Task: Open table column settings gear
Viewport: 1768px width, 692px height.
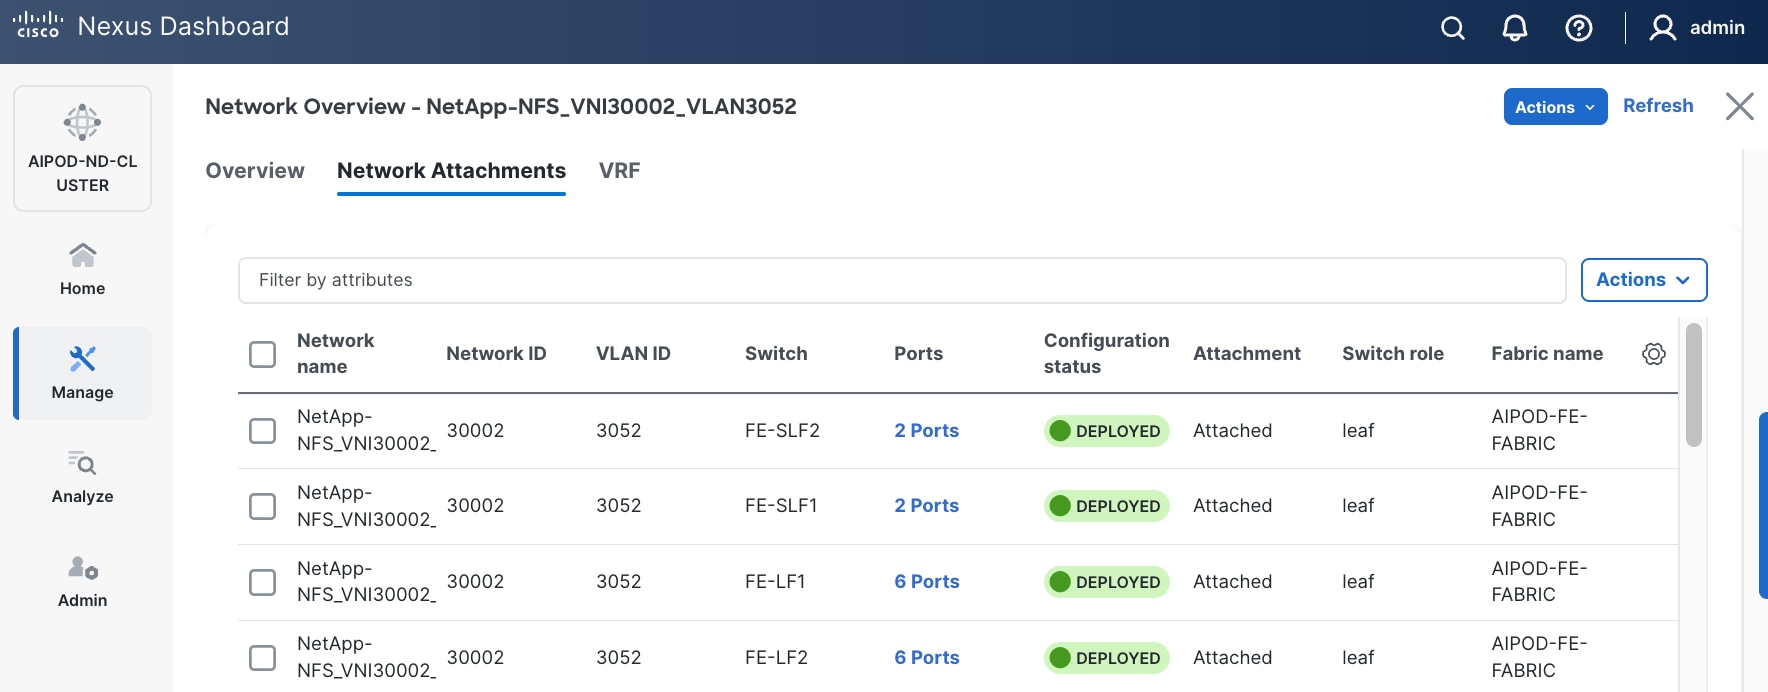Action: point(1654,354)
